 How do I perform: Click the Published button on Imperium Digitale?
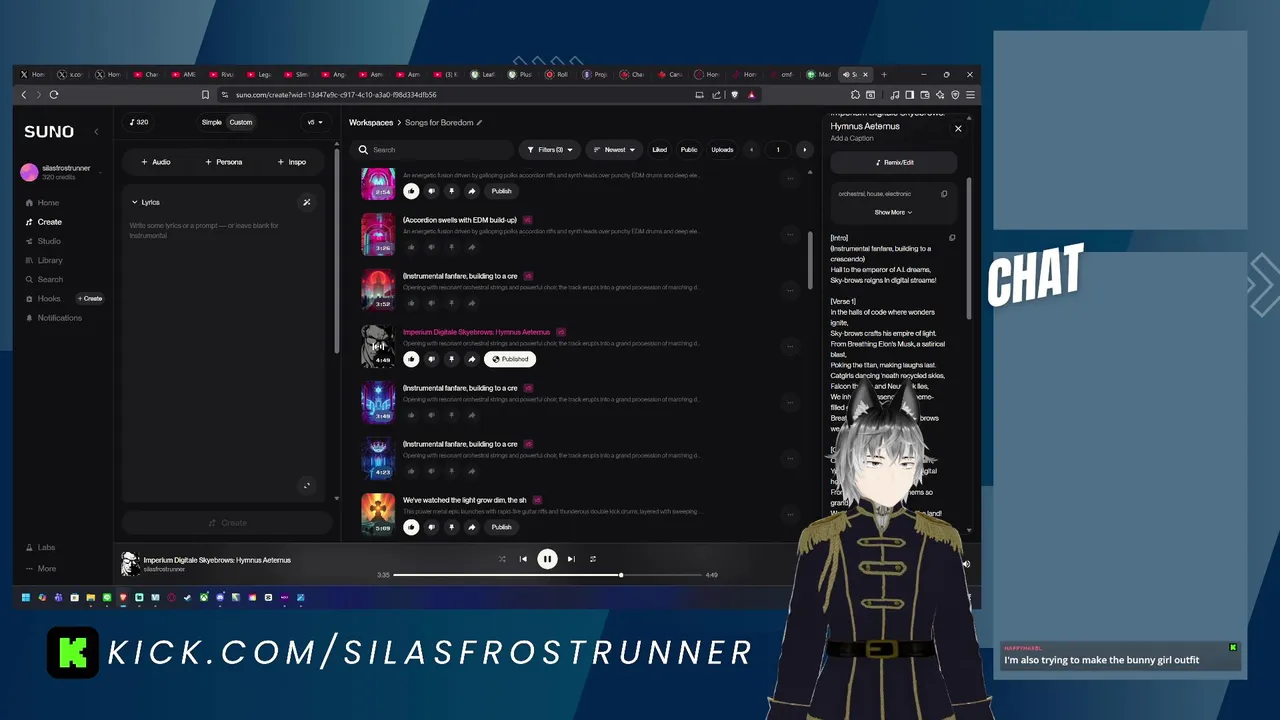(x=510, y=359)
